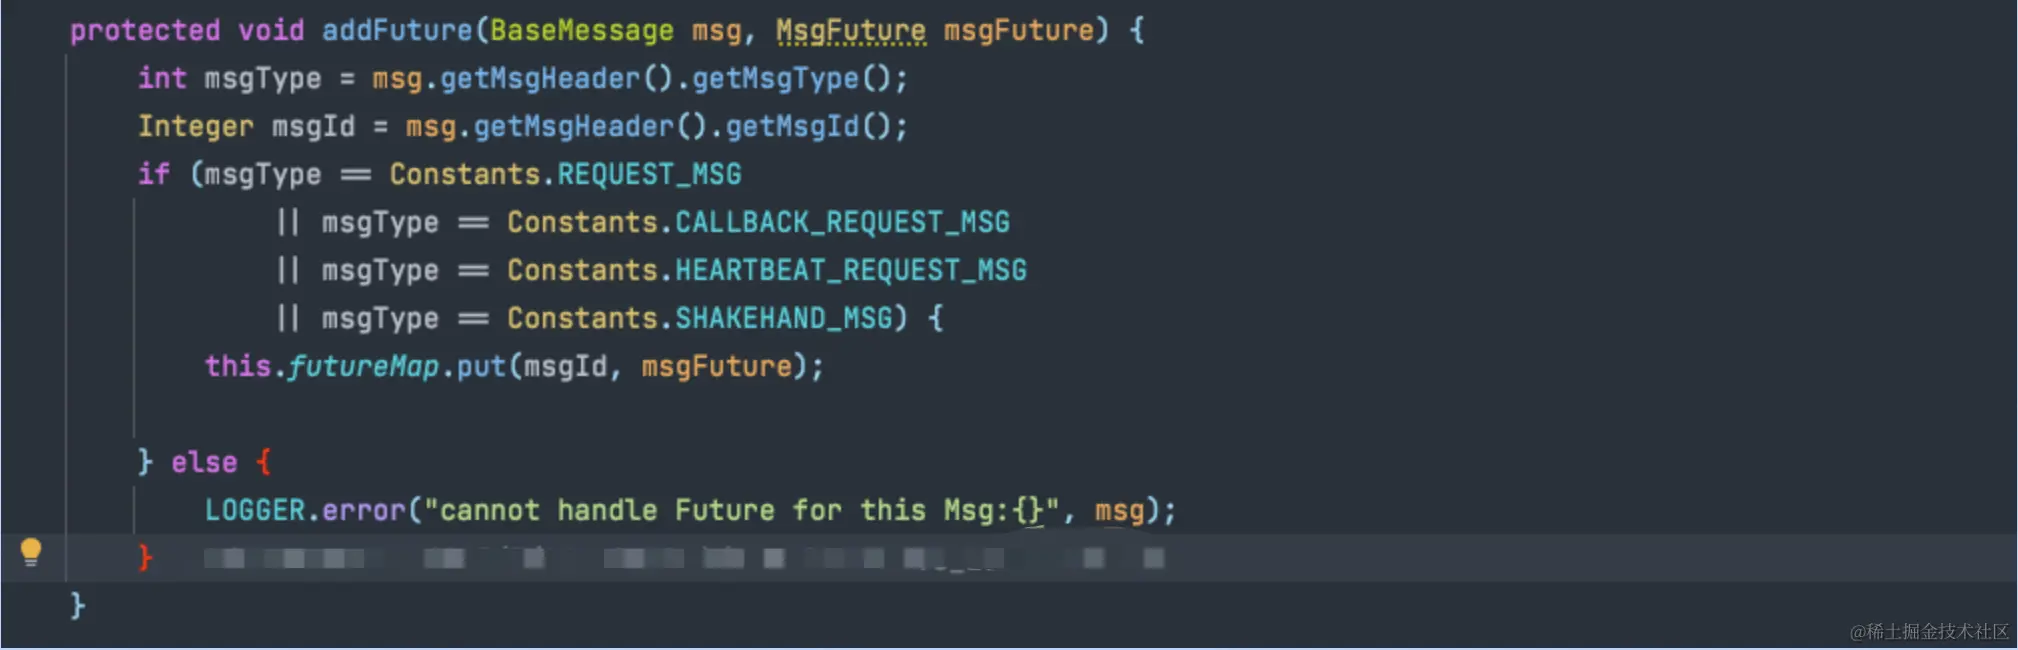
Task: Click the Integer type keyword
Action: coord(196,126)
